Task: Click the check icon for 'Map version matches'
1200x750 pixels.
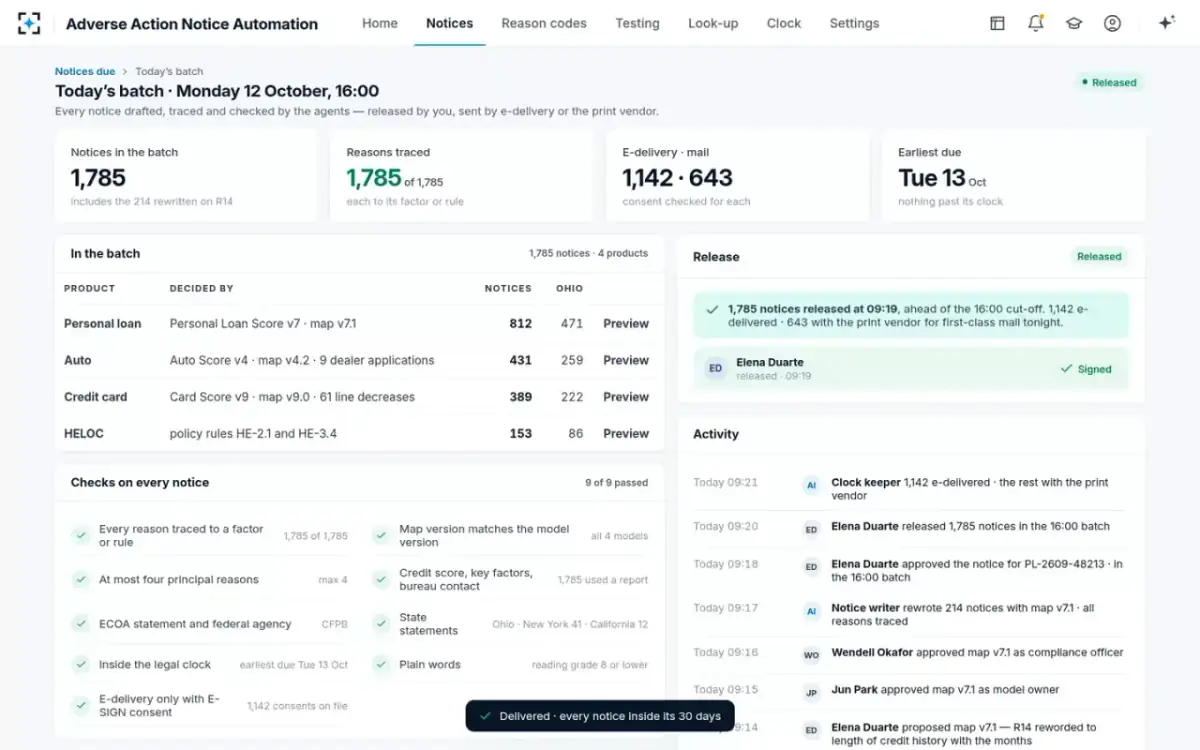Action: (x=381, y=536)
